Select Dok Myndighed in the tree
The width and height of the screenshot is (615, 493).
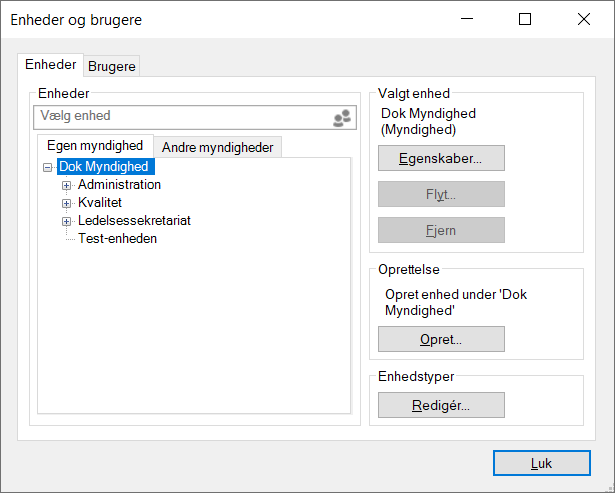(104, 167)
